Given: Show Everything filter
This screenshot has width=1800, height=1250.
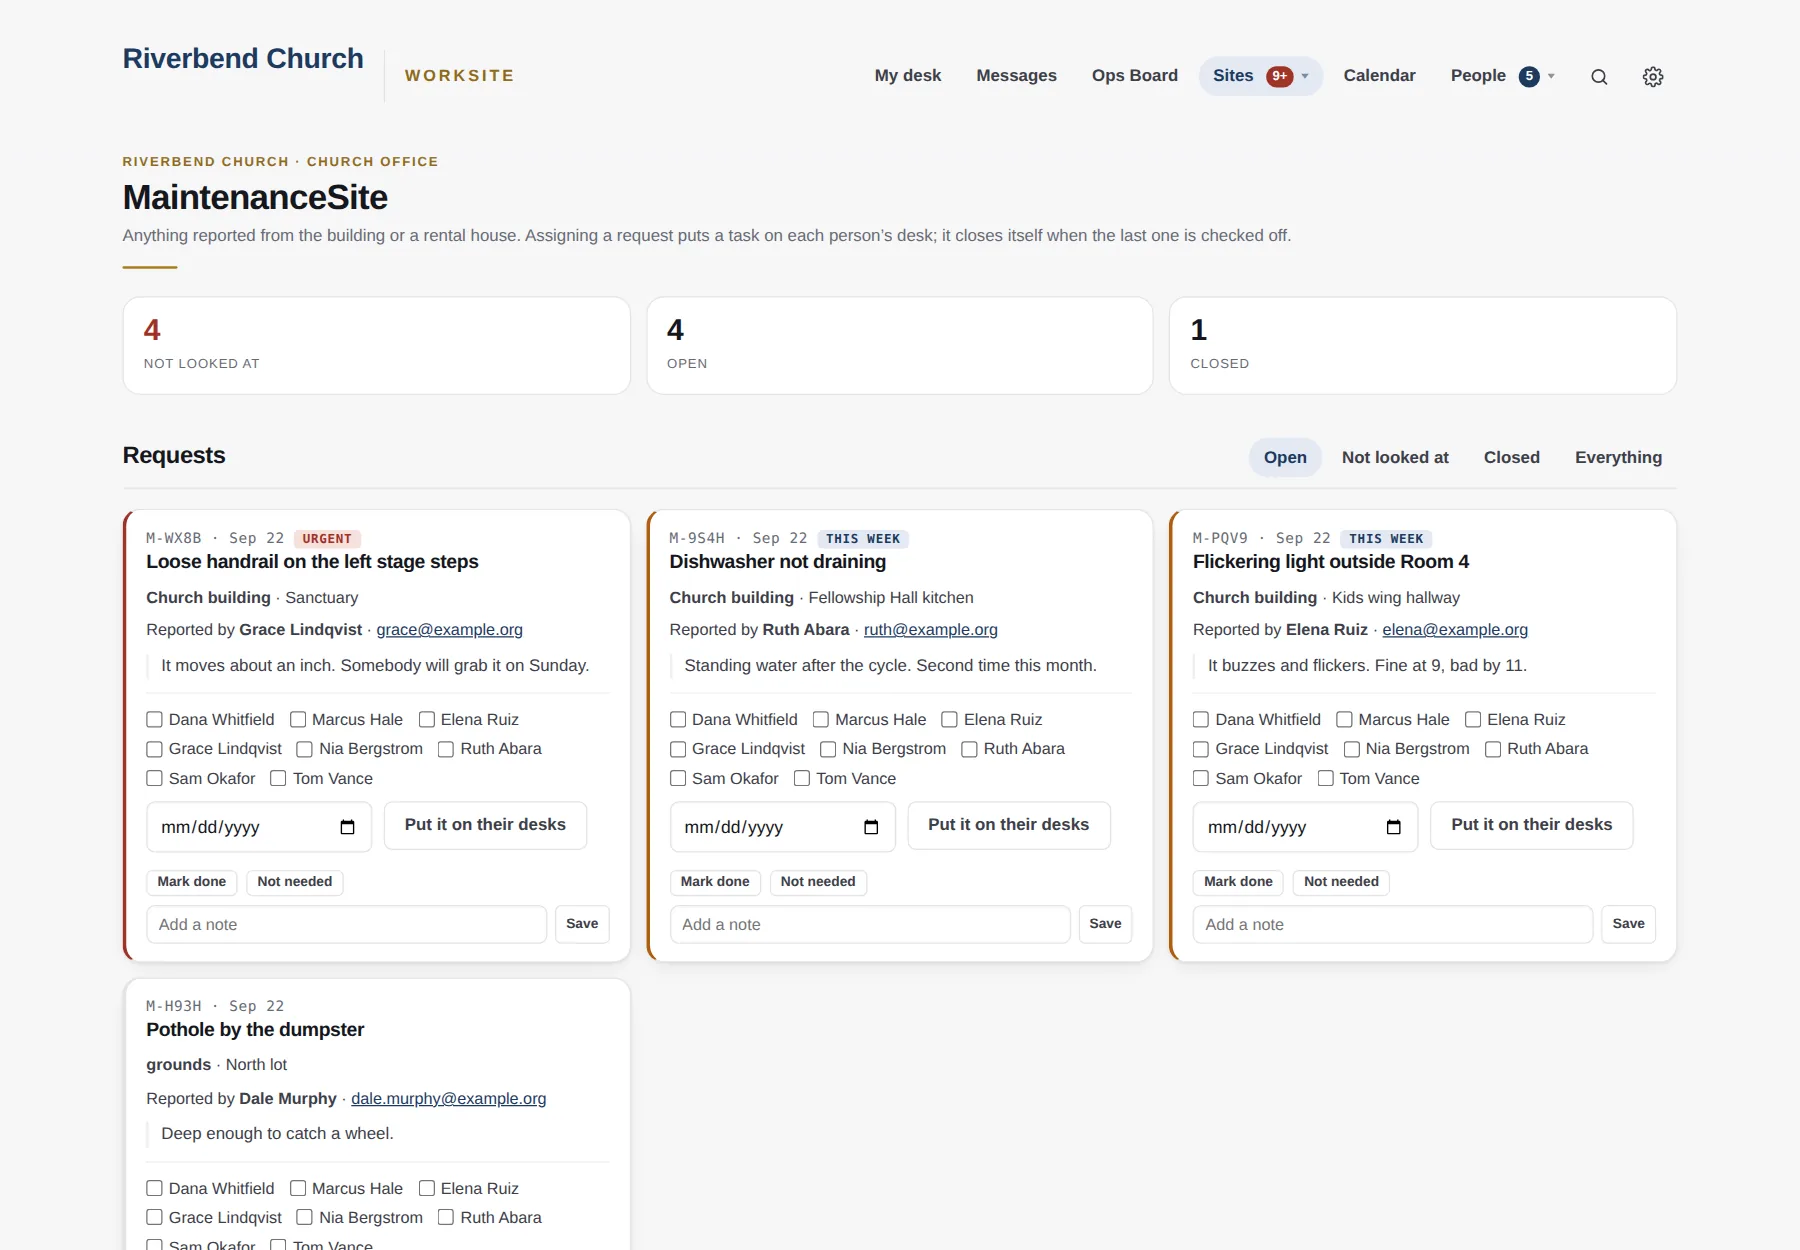Looking at the screenshot, I should click(x=1618, y=457).
